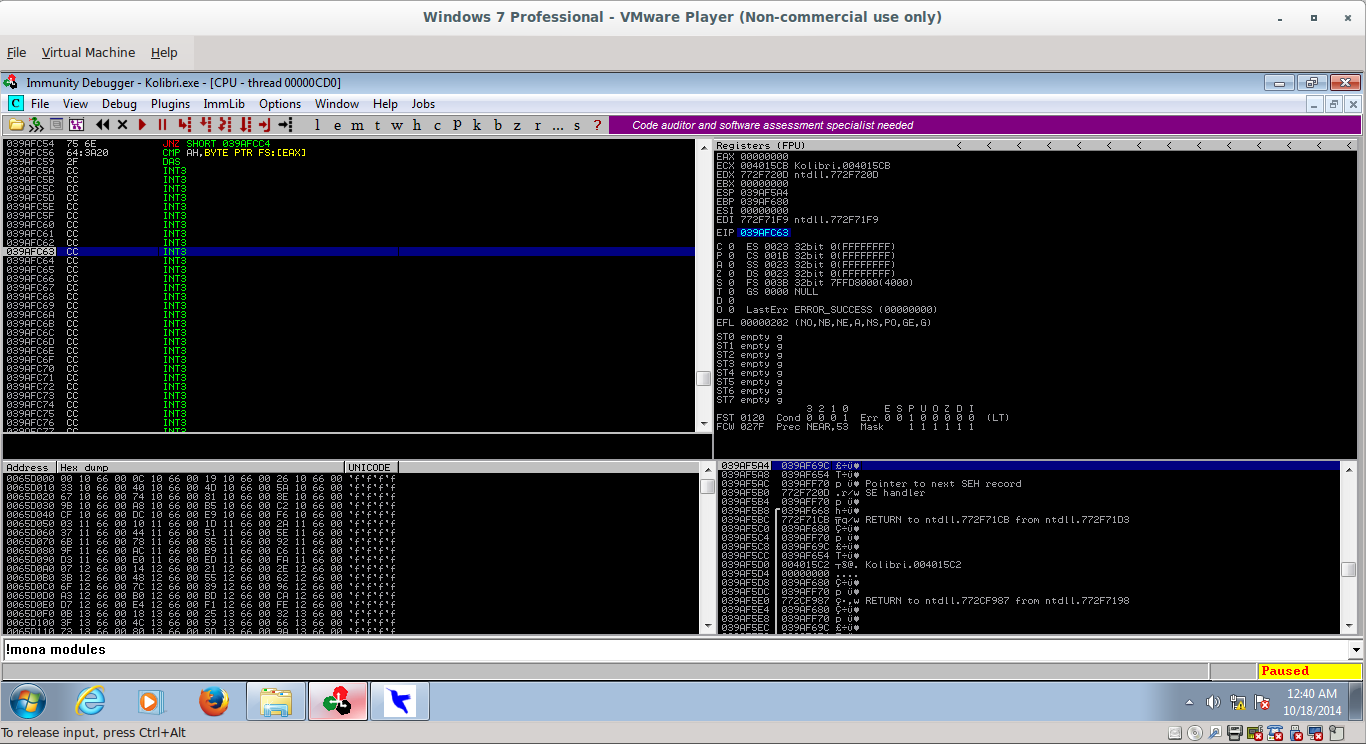The width and height of the screenshot is (1366, 744).
Task: Open Windows Explorer from the taskbar
Action: click(275, 702)
